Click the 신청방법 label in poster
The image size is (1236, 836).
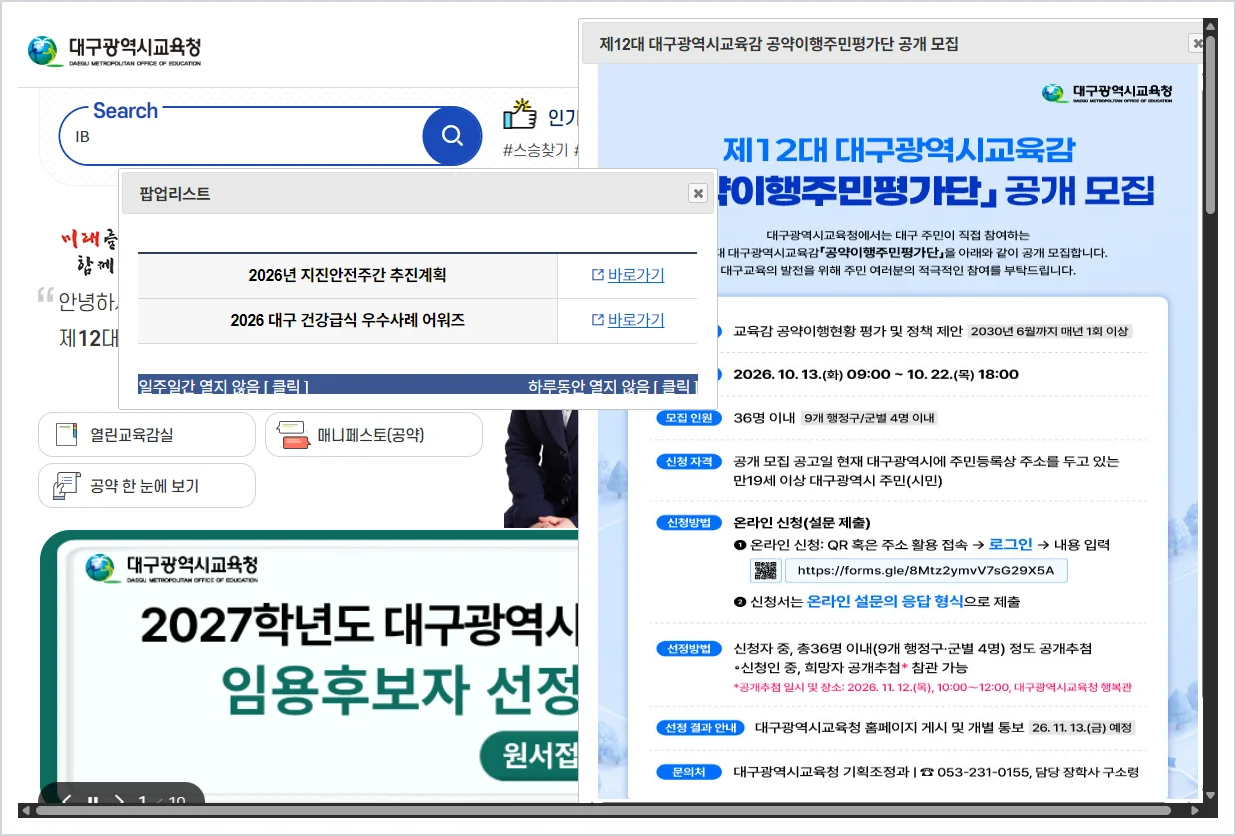[688, 523]
